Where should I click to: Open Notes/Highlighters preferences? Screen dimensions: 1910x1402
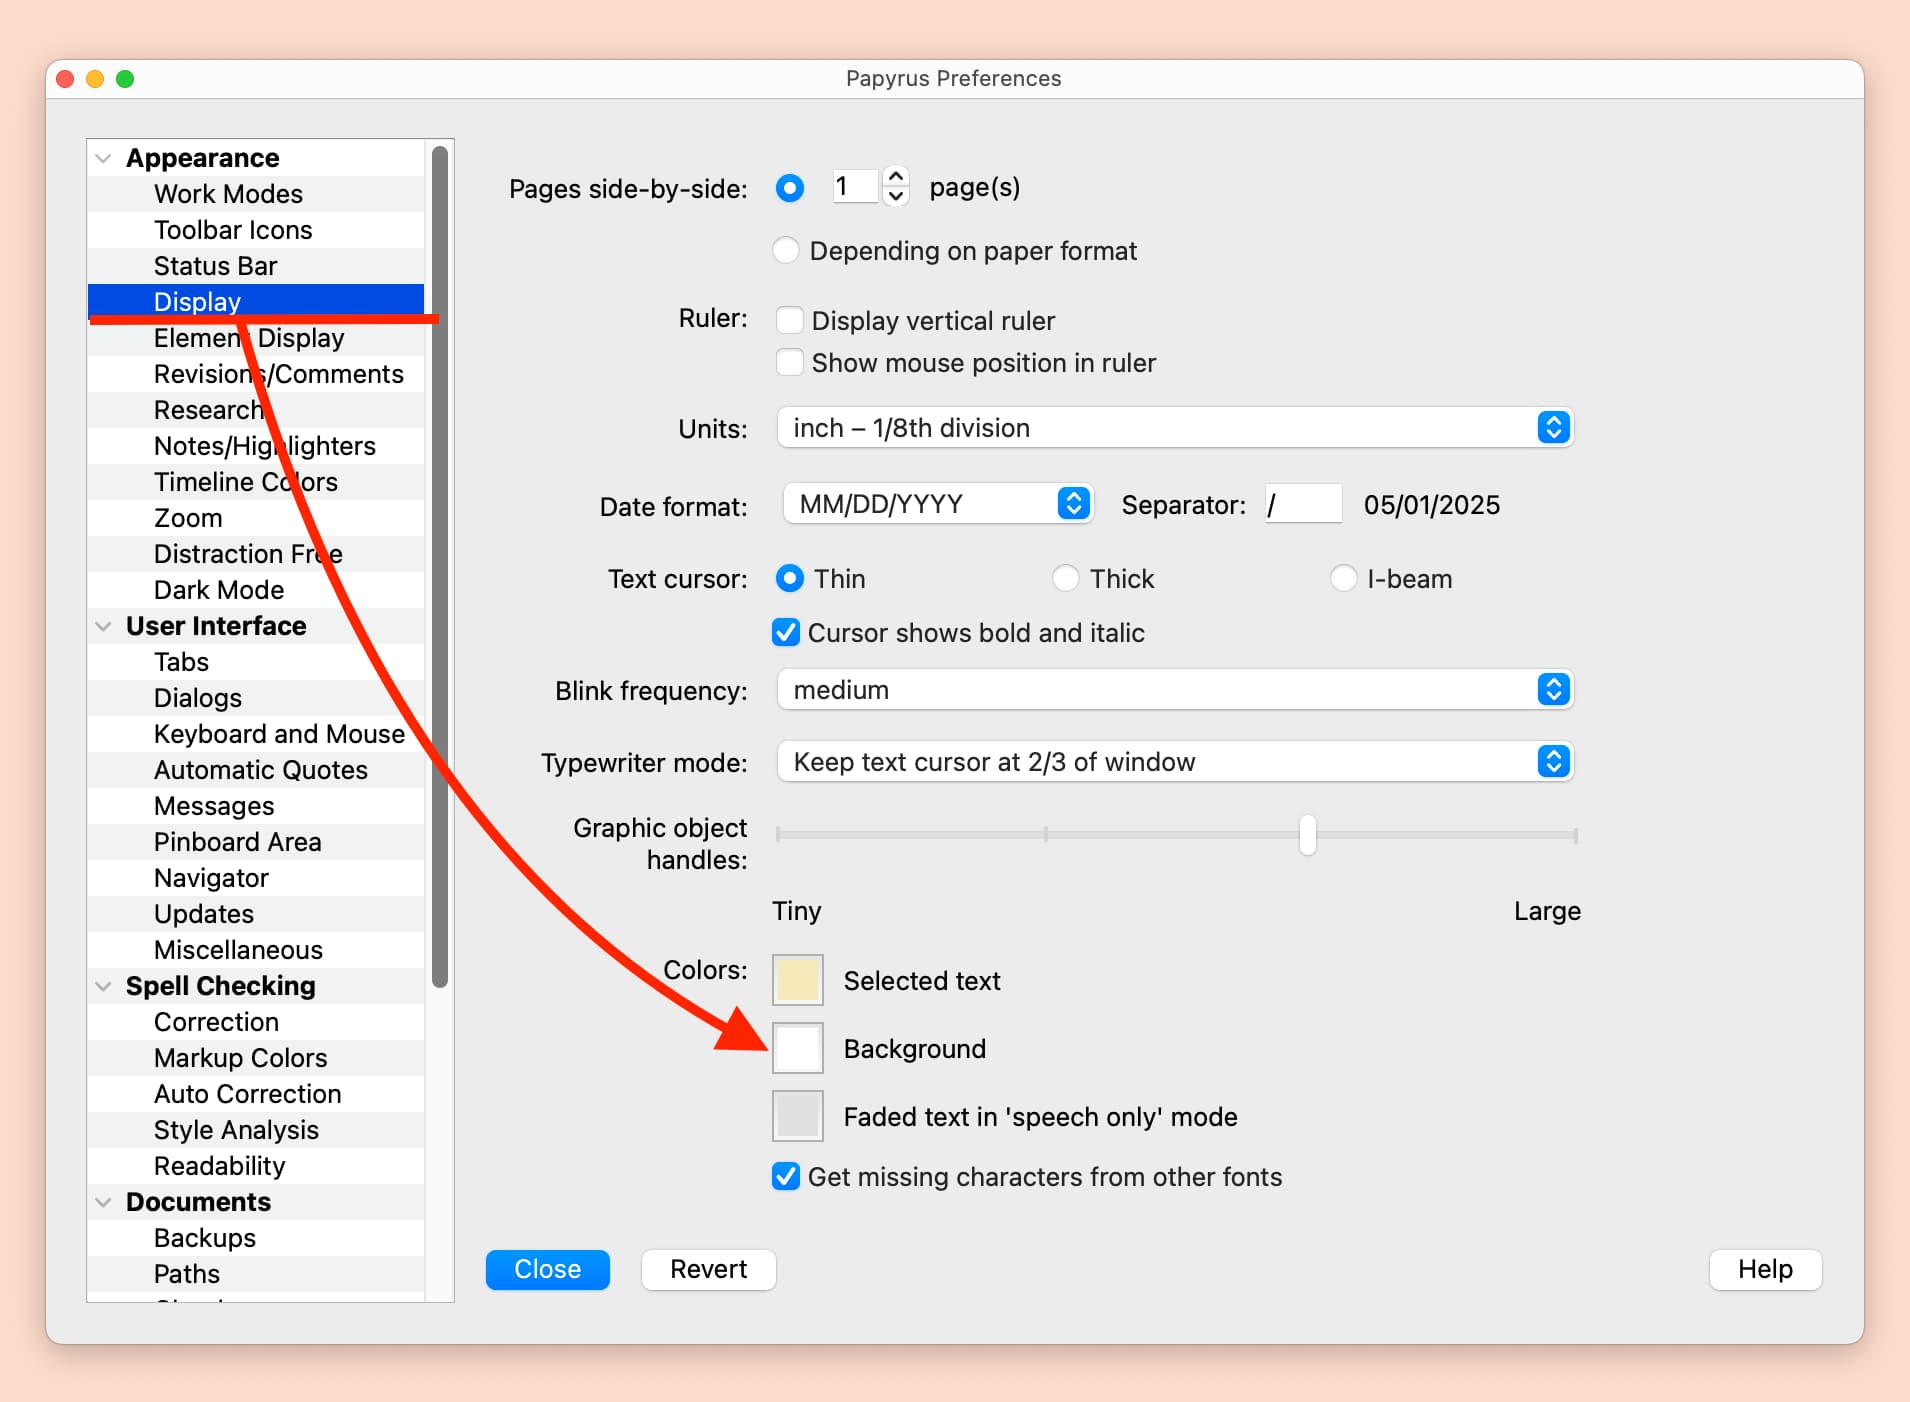click(x=256, y=446)
